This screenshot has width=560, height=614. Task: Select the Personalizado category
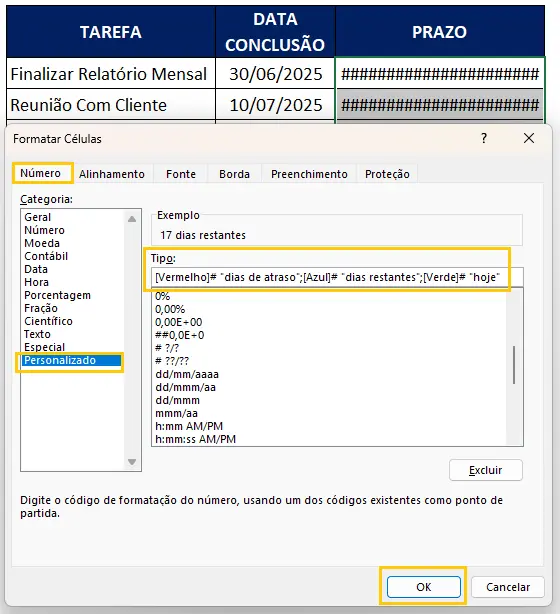click(72, 360)
